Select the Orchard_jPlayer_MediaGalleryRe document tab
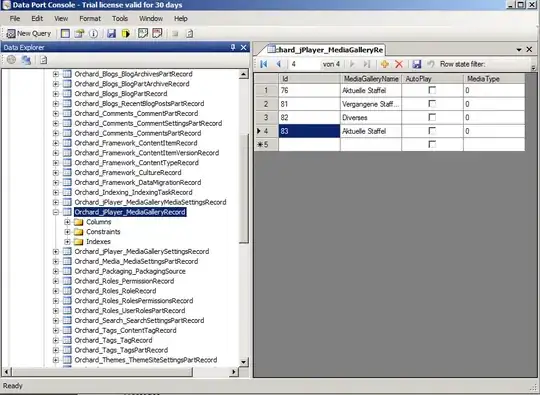The width and height of the screenshot is (540, 395). tap(325, 50)
